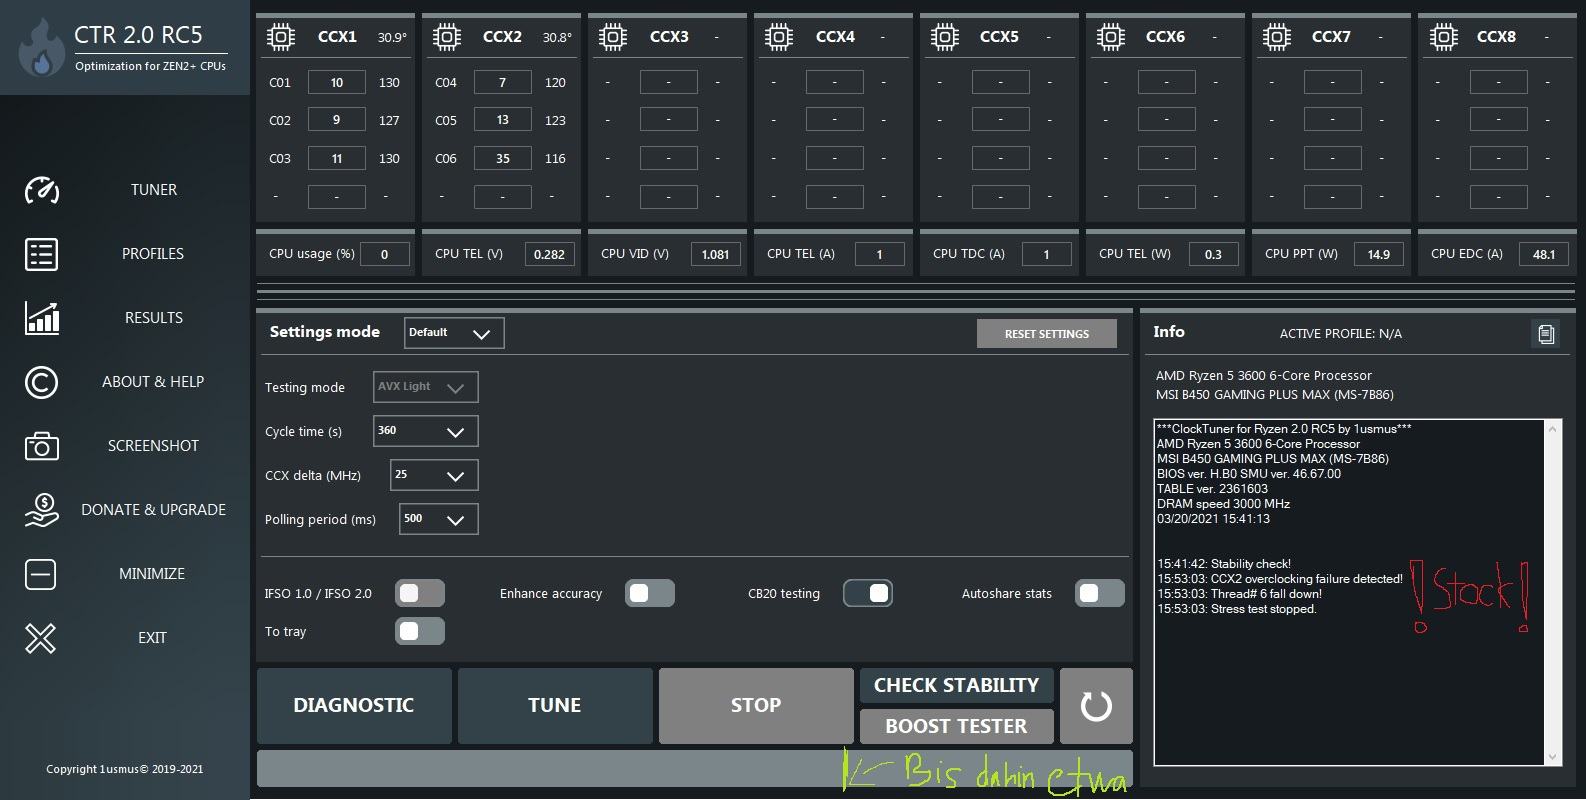Viewport: 1586px width, 800px height.
Task: Start the DIAGNOSTIC run
Action: click(x=354, y=706)
